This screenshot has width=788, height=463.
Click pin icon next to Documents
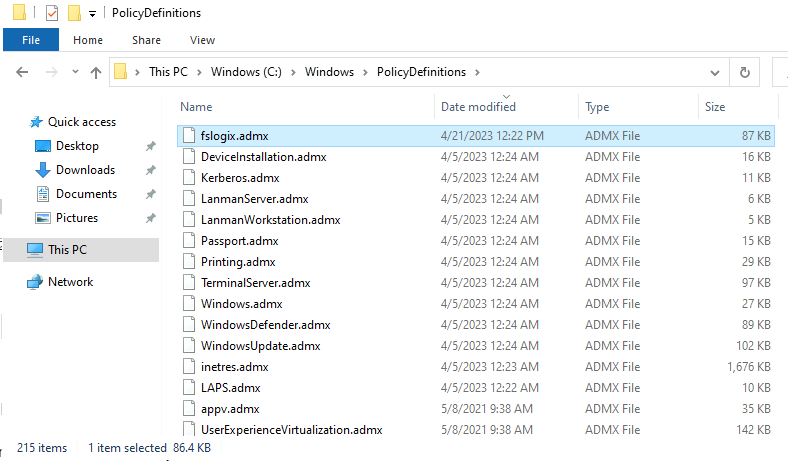(150, 194)
